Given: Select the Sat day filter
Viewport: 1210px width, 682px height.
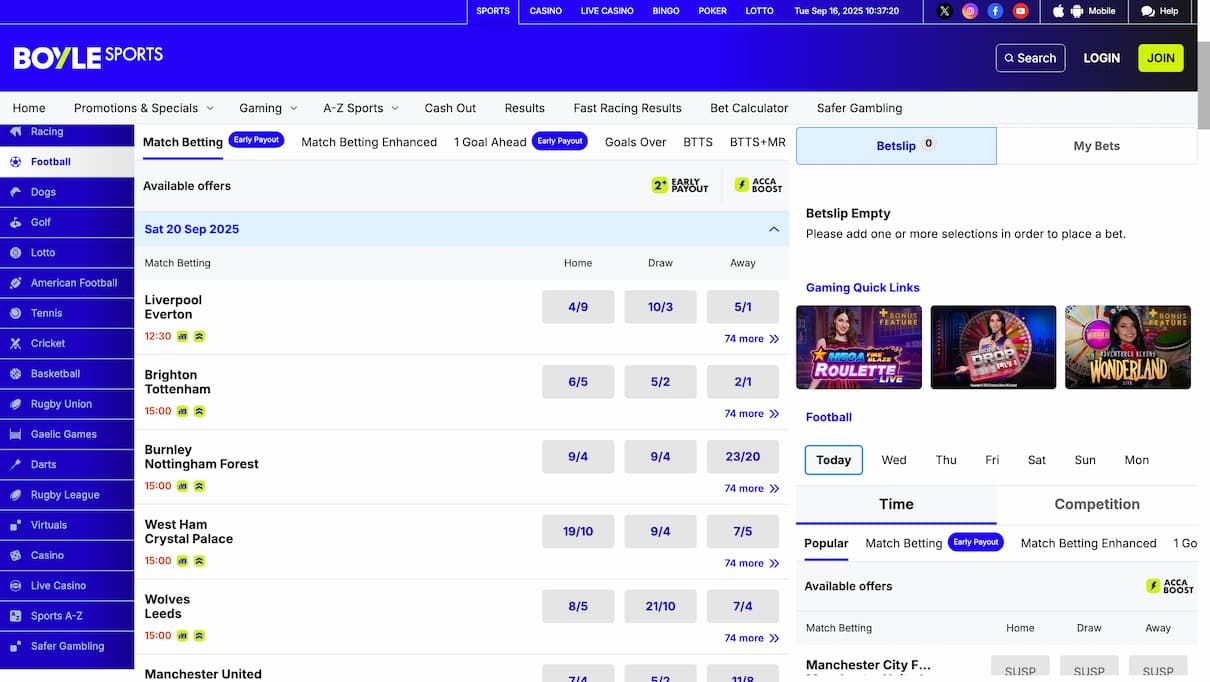Looking at the screenshot, I should coord(1037,460).
